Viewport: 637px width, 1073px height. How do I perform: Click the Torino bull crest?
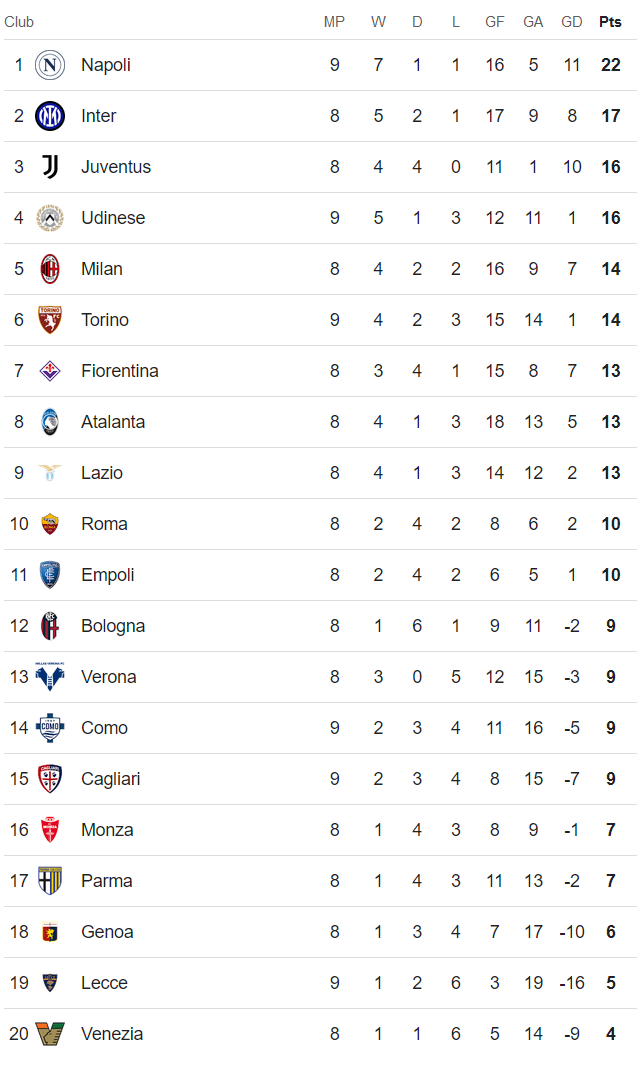[x=50, y=320]
